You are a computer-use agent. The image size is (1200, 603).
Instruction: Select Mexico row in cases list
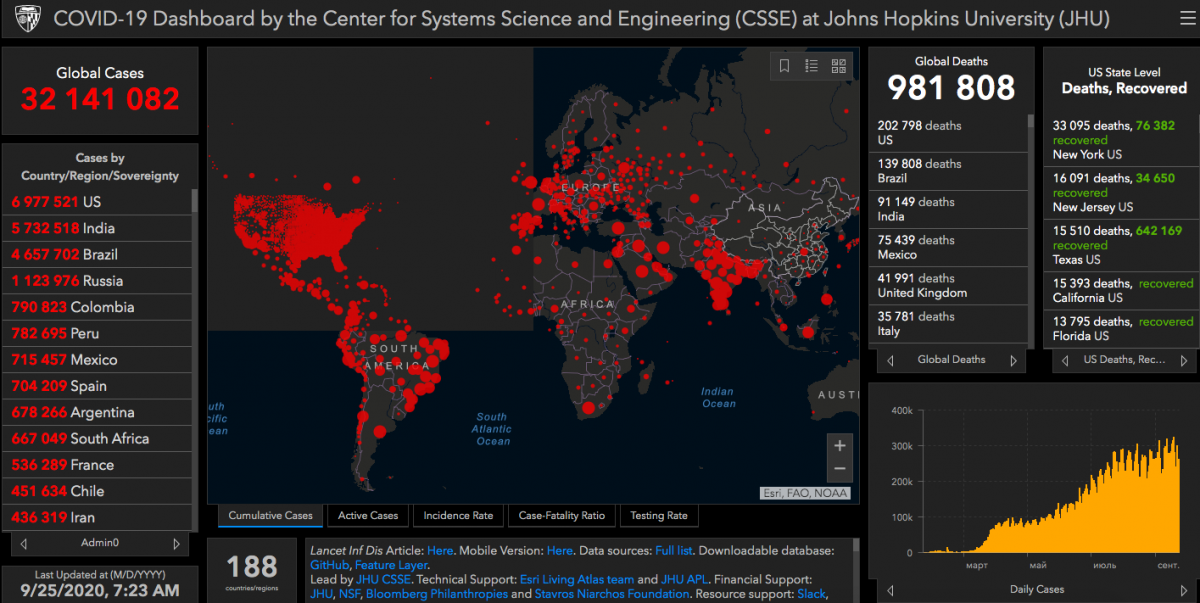coord(98,359)
